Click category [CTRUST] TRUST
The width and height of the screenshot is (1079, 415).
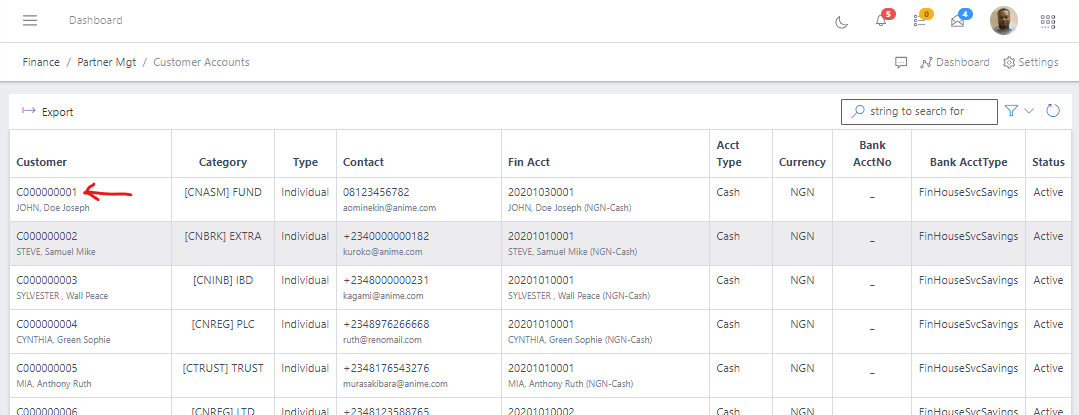(x=223, y=368)
